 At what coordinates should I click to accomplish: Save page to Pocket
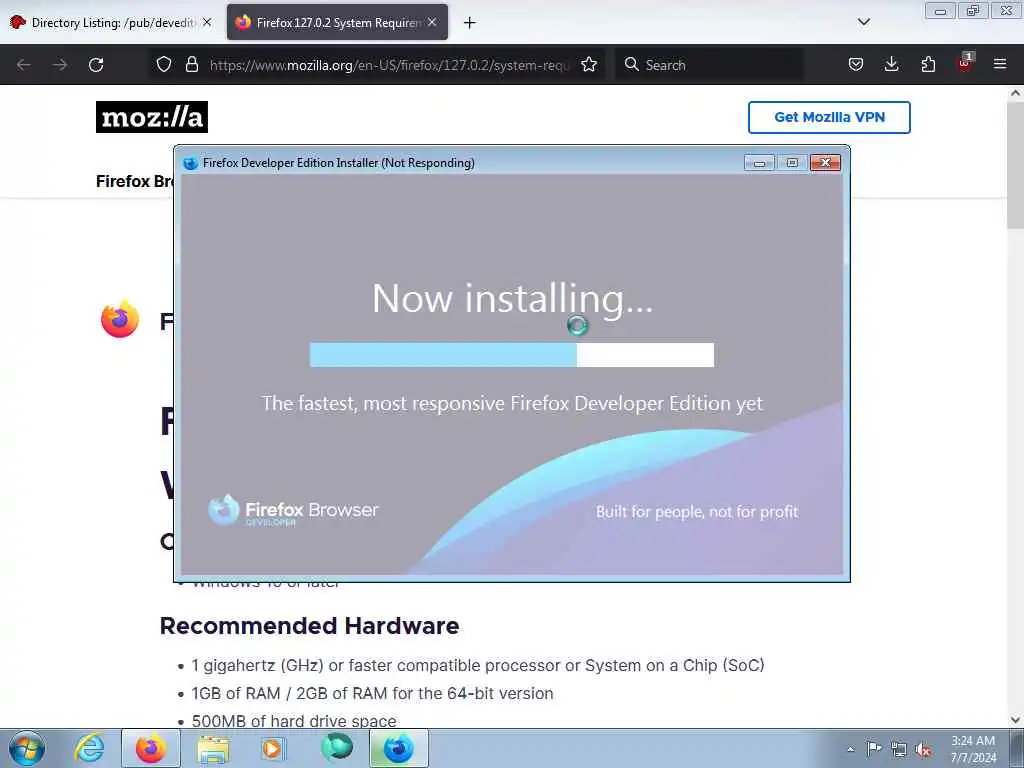[x=856, y=65]
